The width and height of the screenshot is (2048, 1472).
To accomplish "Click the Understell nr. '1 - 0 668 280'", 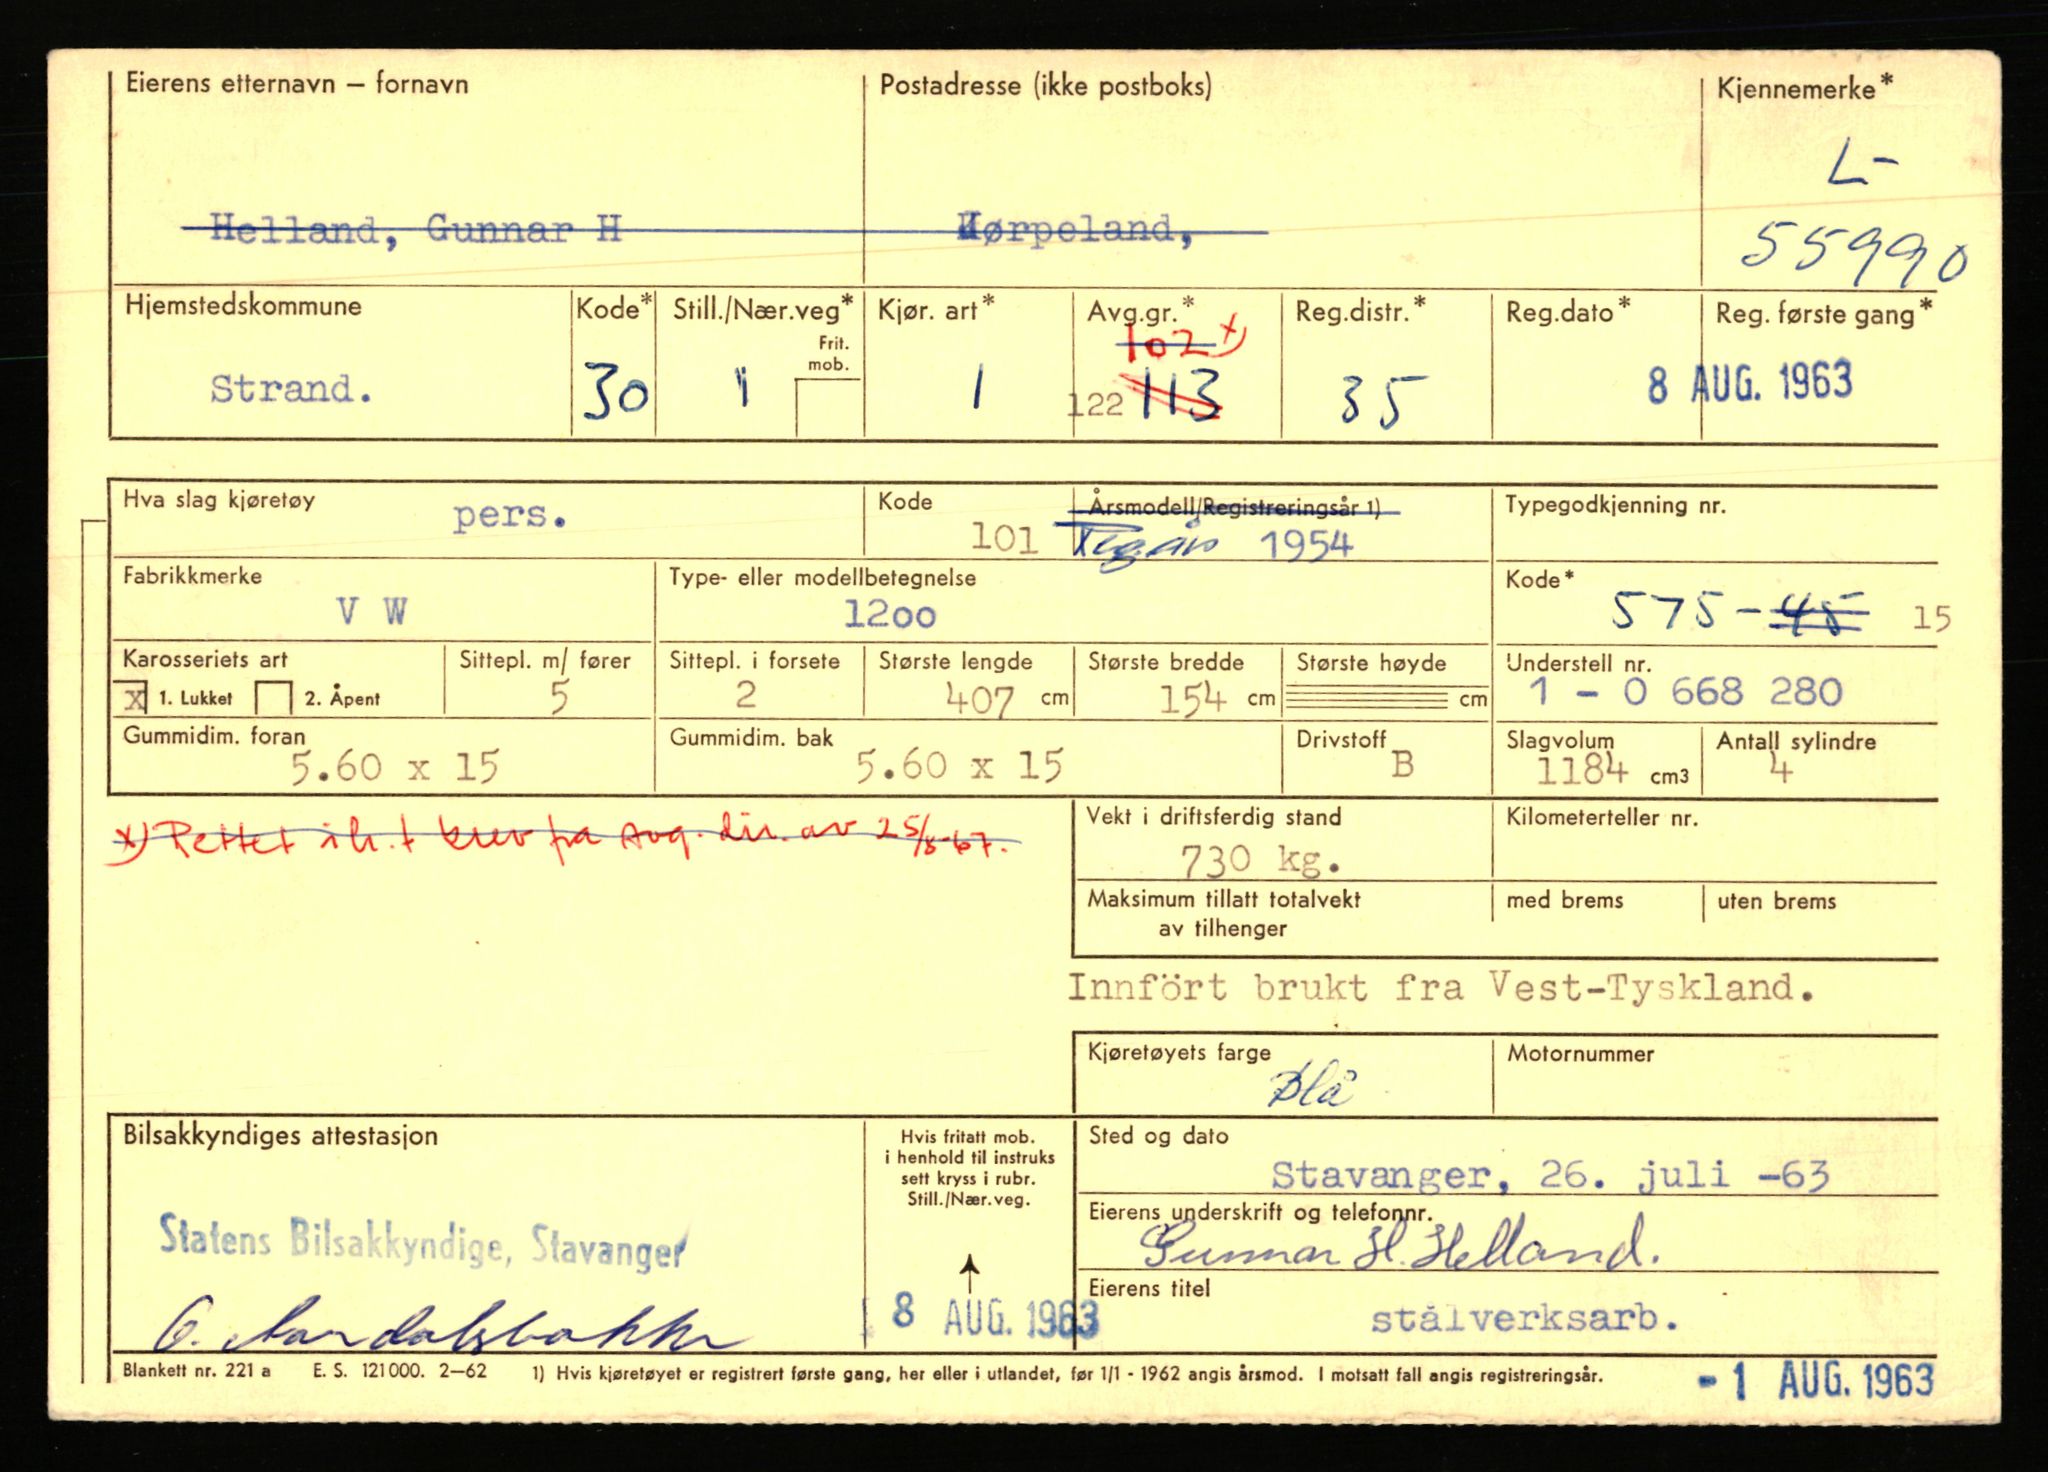I will tap(1685, 692).
